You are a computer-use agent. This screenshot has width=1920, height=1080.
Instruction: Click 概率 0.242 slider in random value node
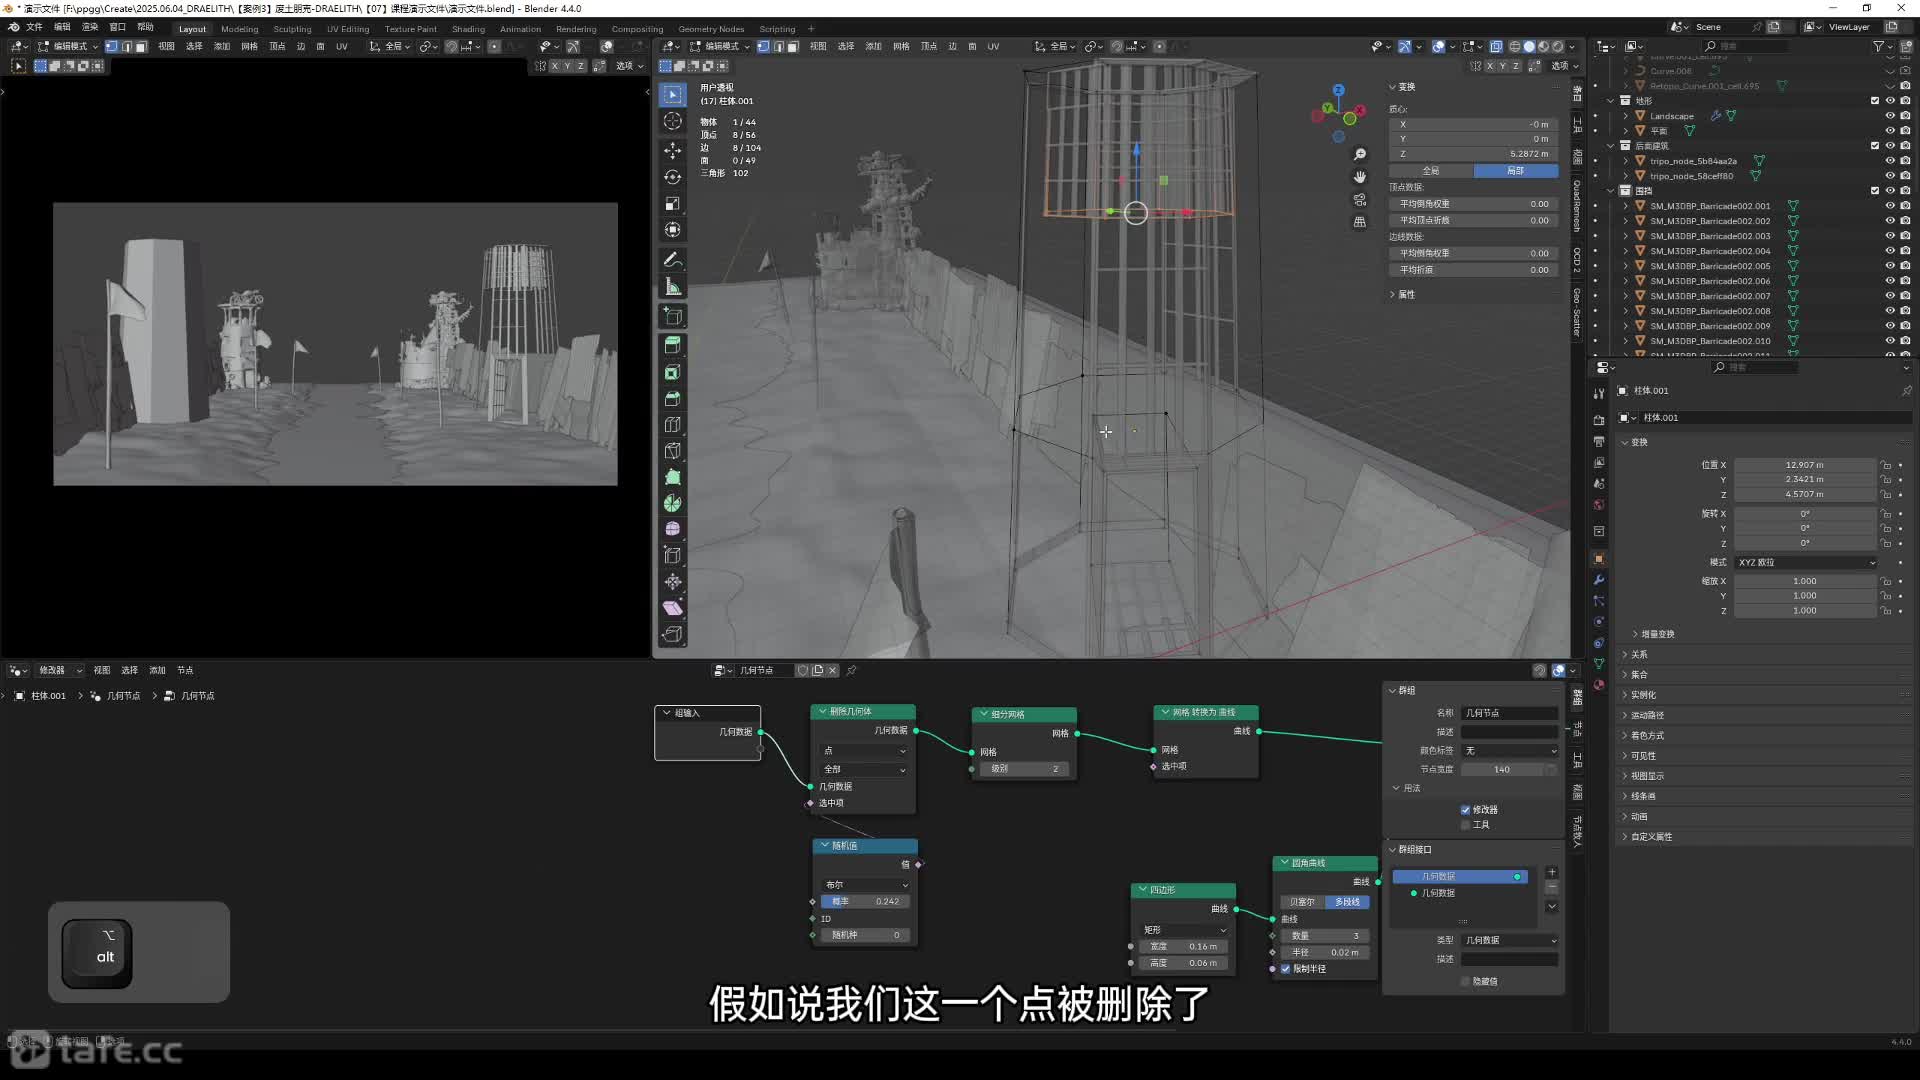865,902
